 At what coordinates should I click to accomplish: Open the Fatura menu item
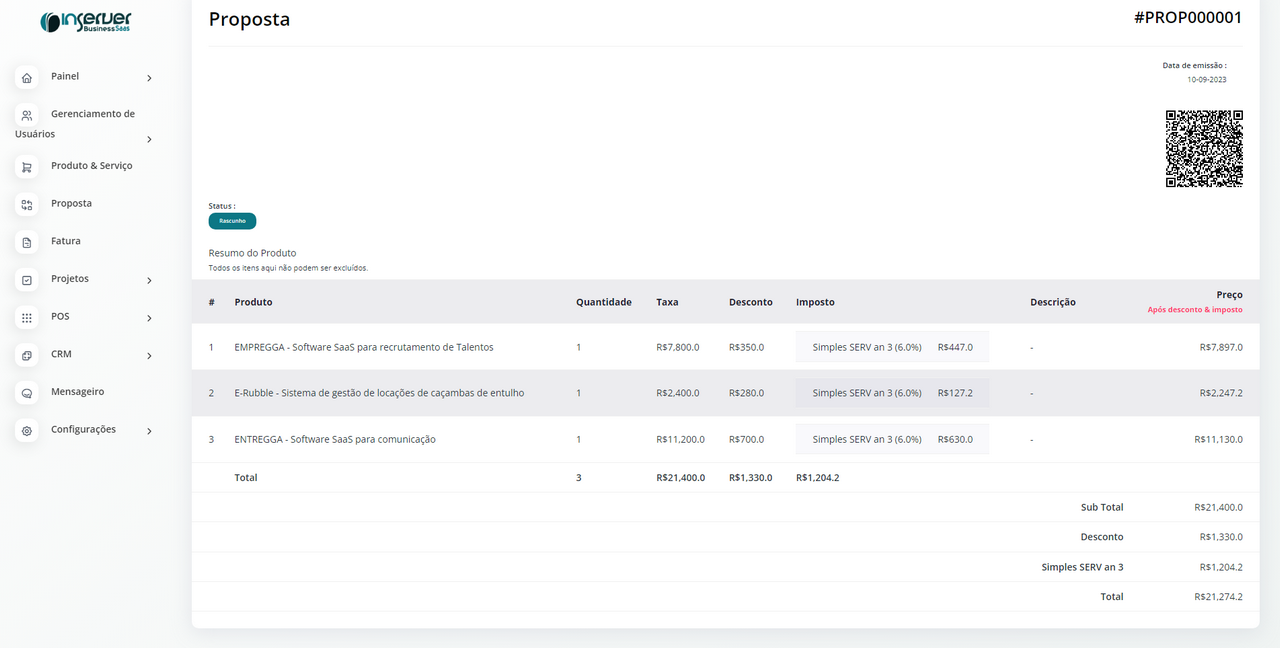66,241
